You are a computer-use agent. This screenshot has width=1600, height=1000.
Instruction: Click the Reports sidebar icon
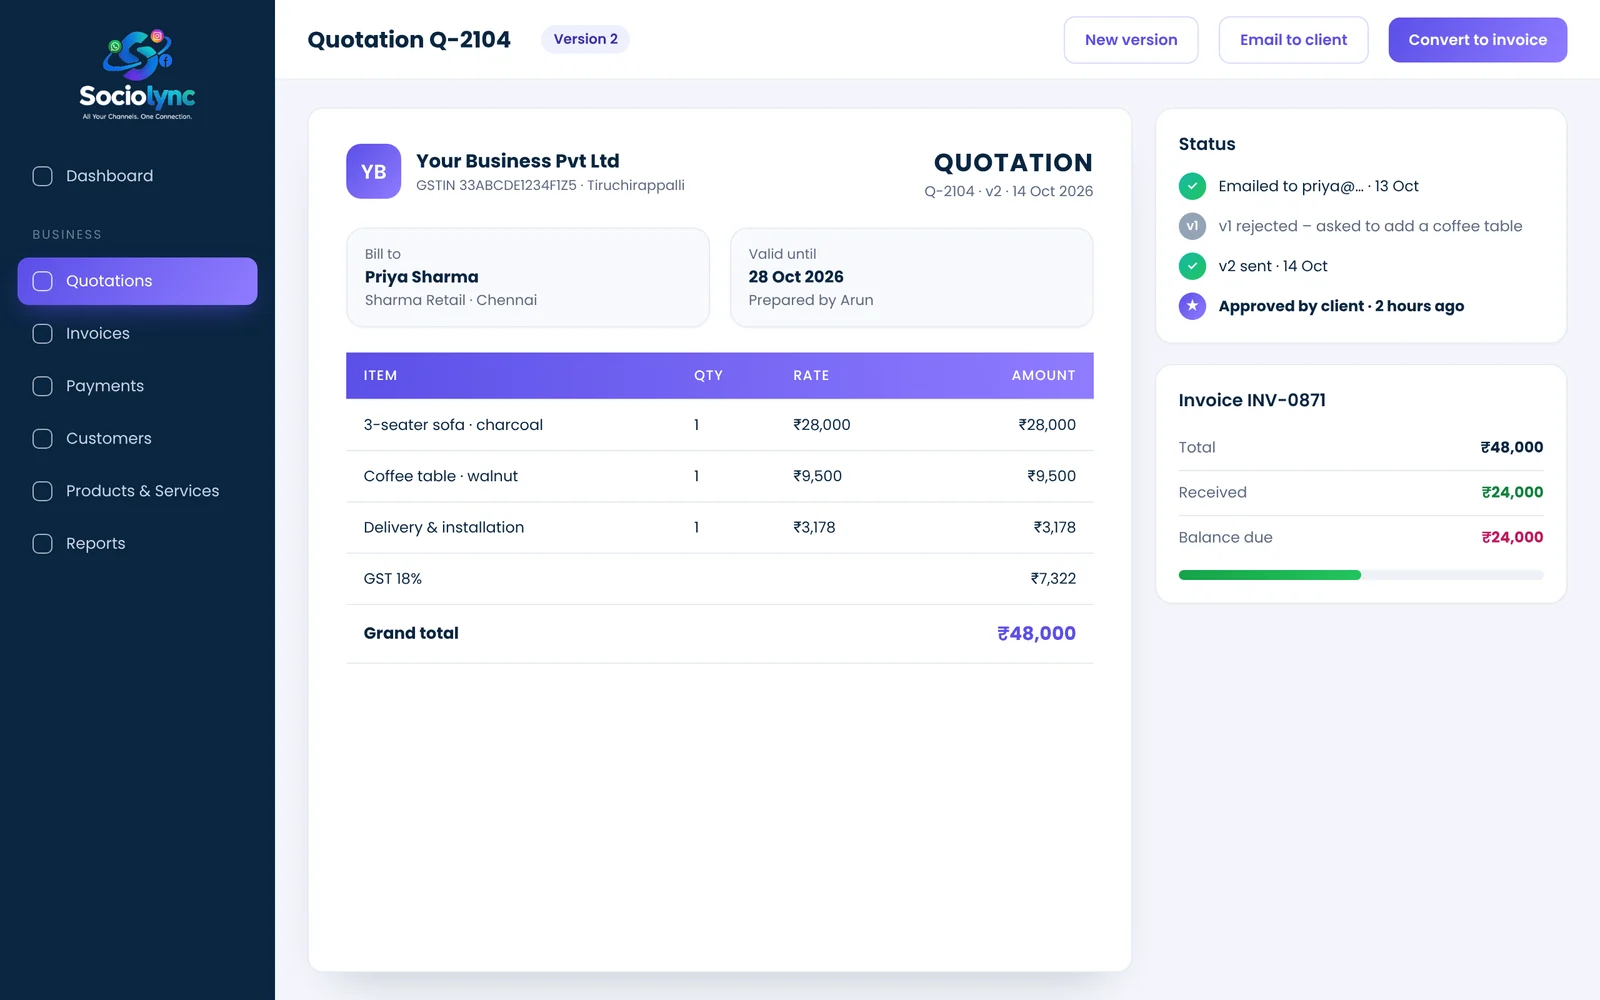click(42, 544)
